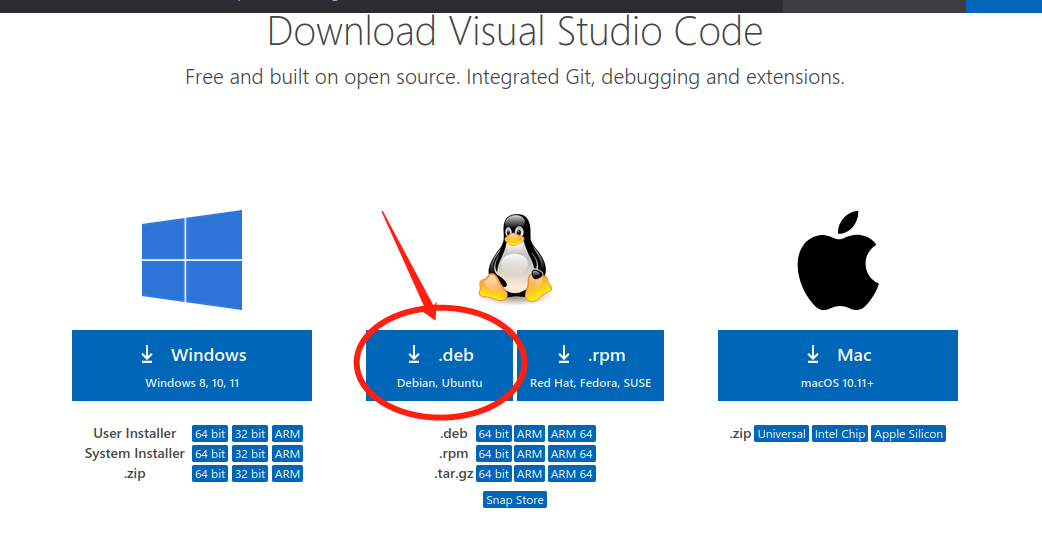The image size is (1042, 546).
Task: Select User Installer 32 bit download
Action: 250,434
